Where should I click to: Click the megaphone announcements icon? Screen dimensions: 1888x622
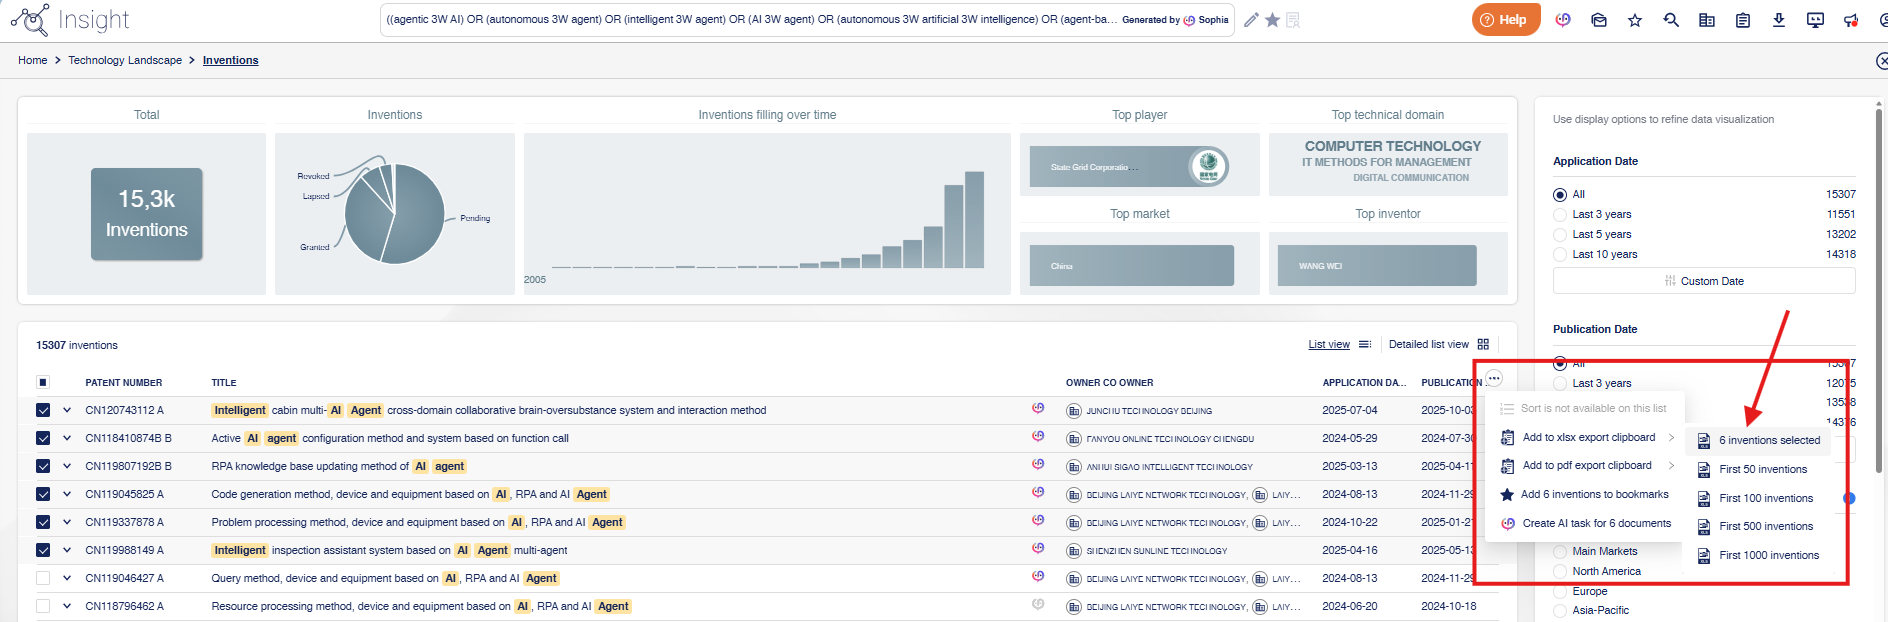1851,20
